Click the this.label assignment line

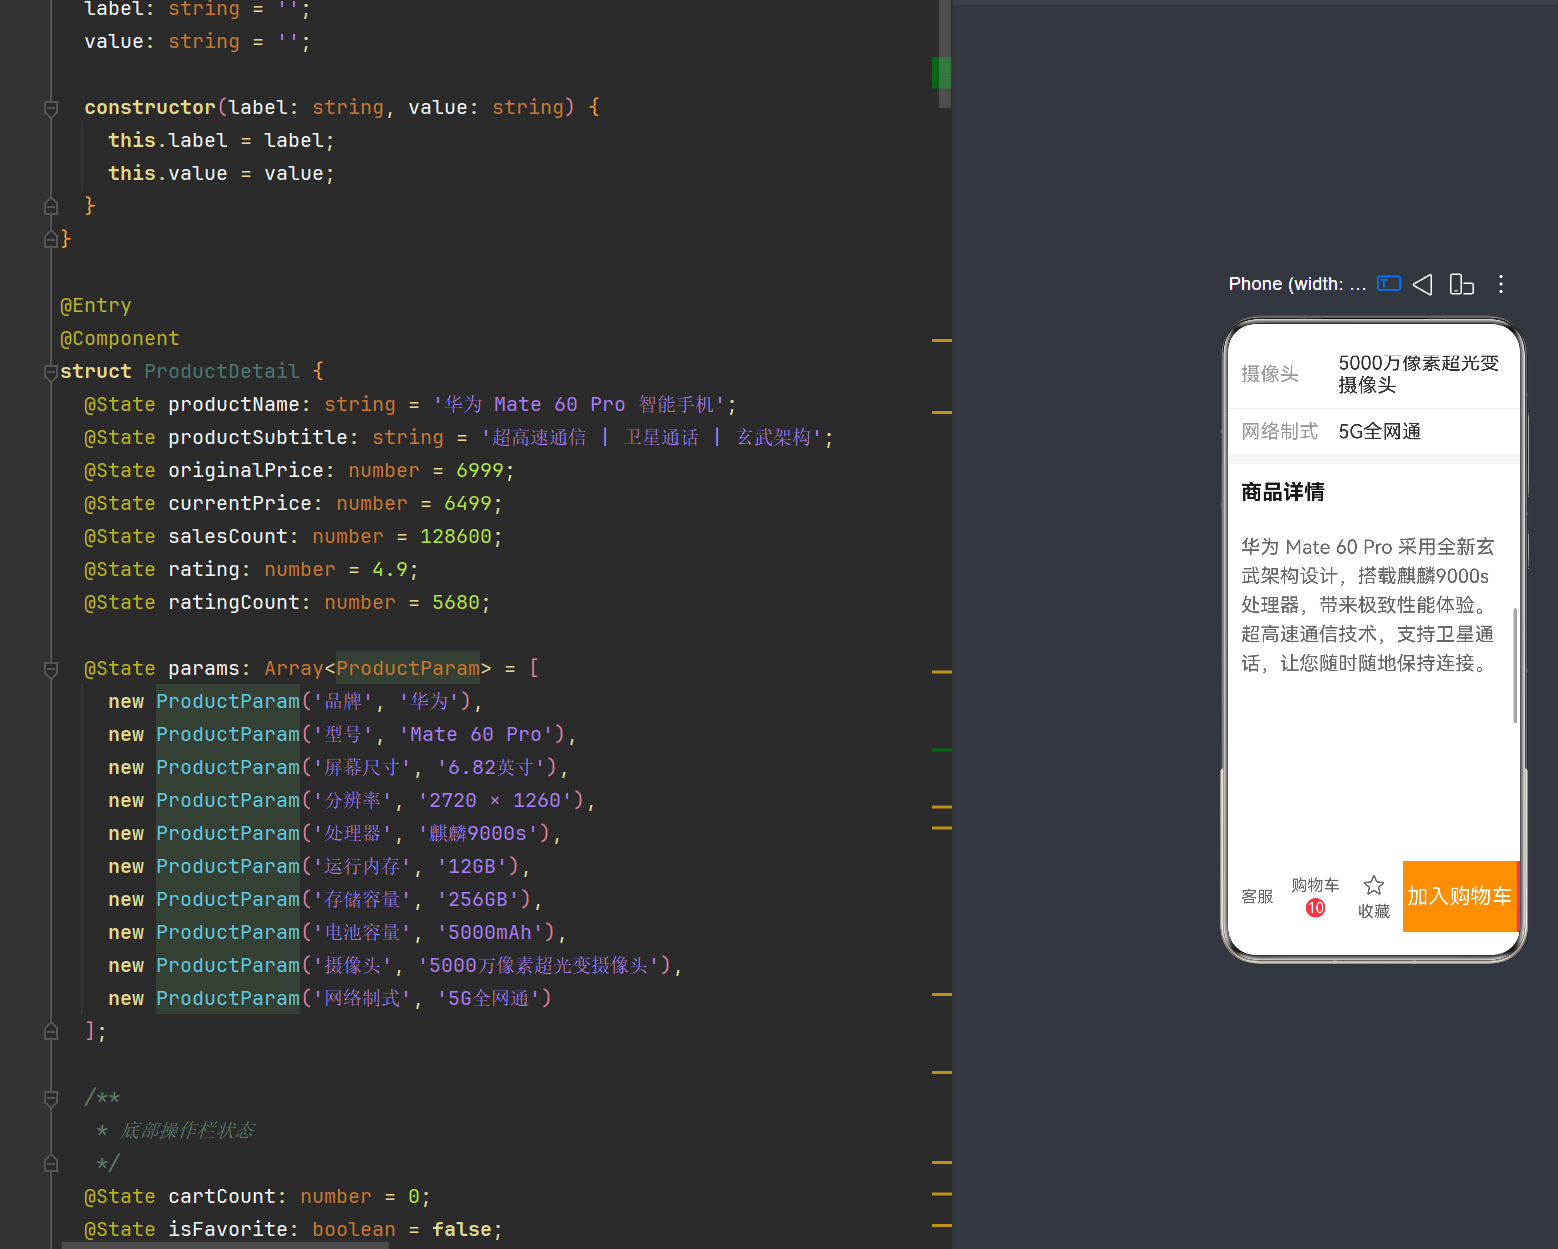coord(222,141)
